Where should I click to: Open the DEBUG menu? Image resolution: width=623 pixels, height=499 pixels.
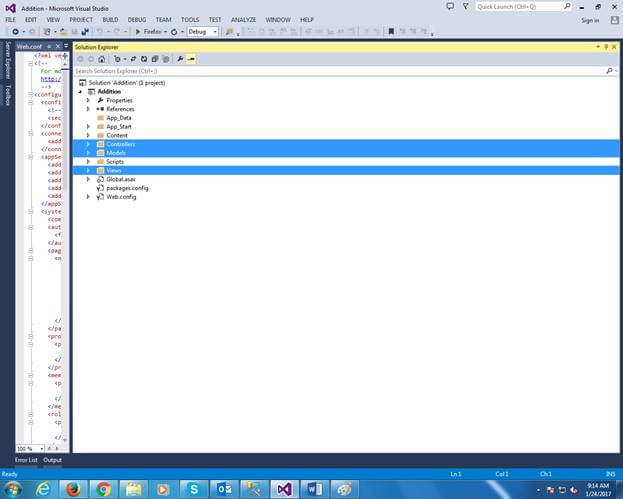point(137,20)
